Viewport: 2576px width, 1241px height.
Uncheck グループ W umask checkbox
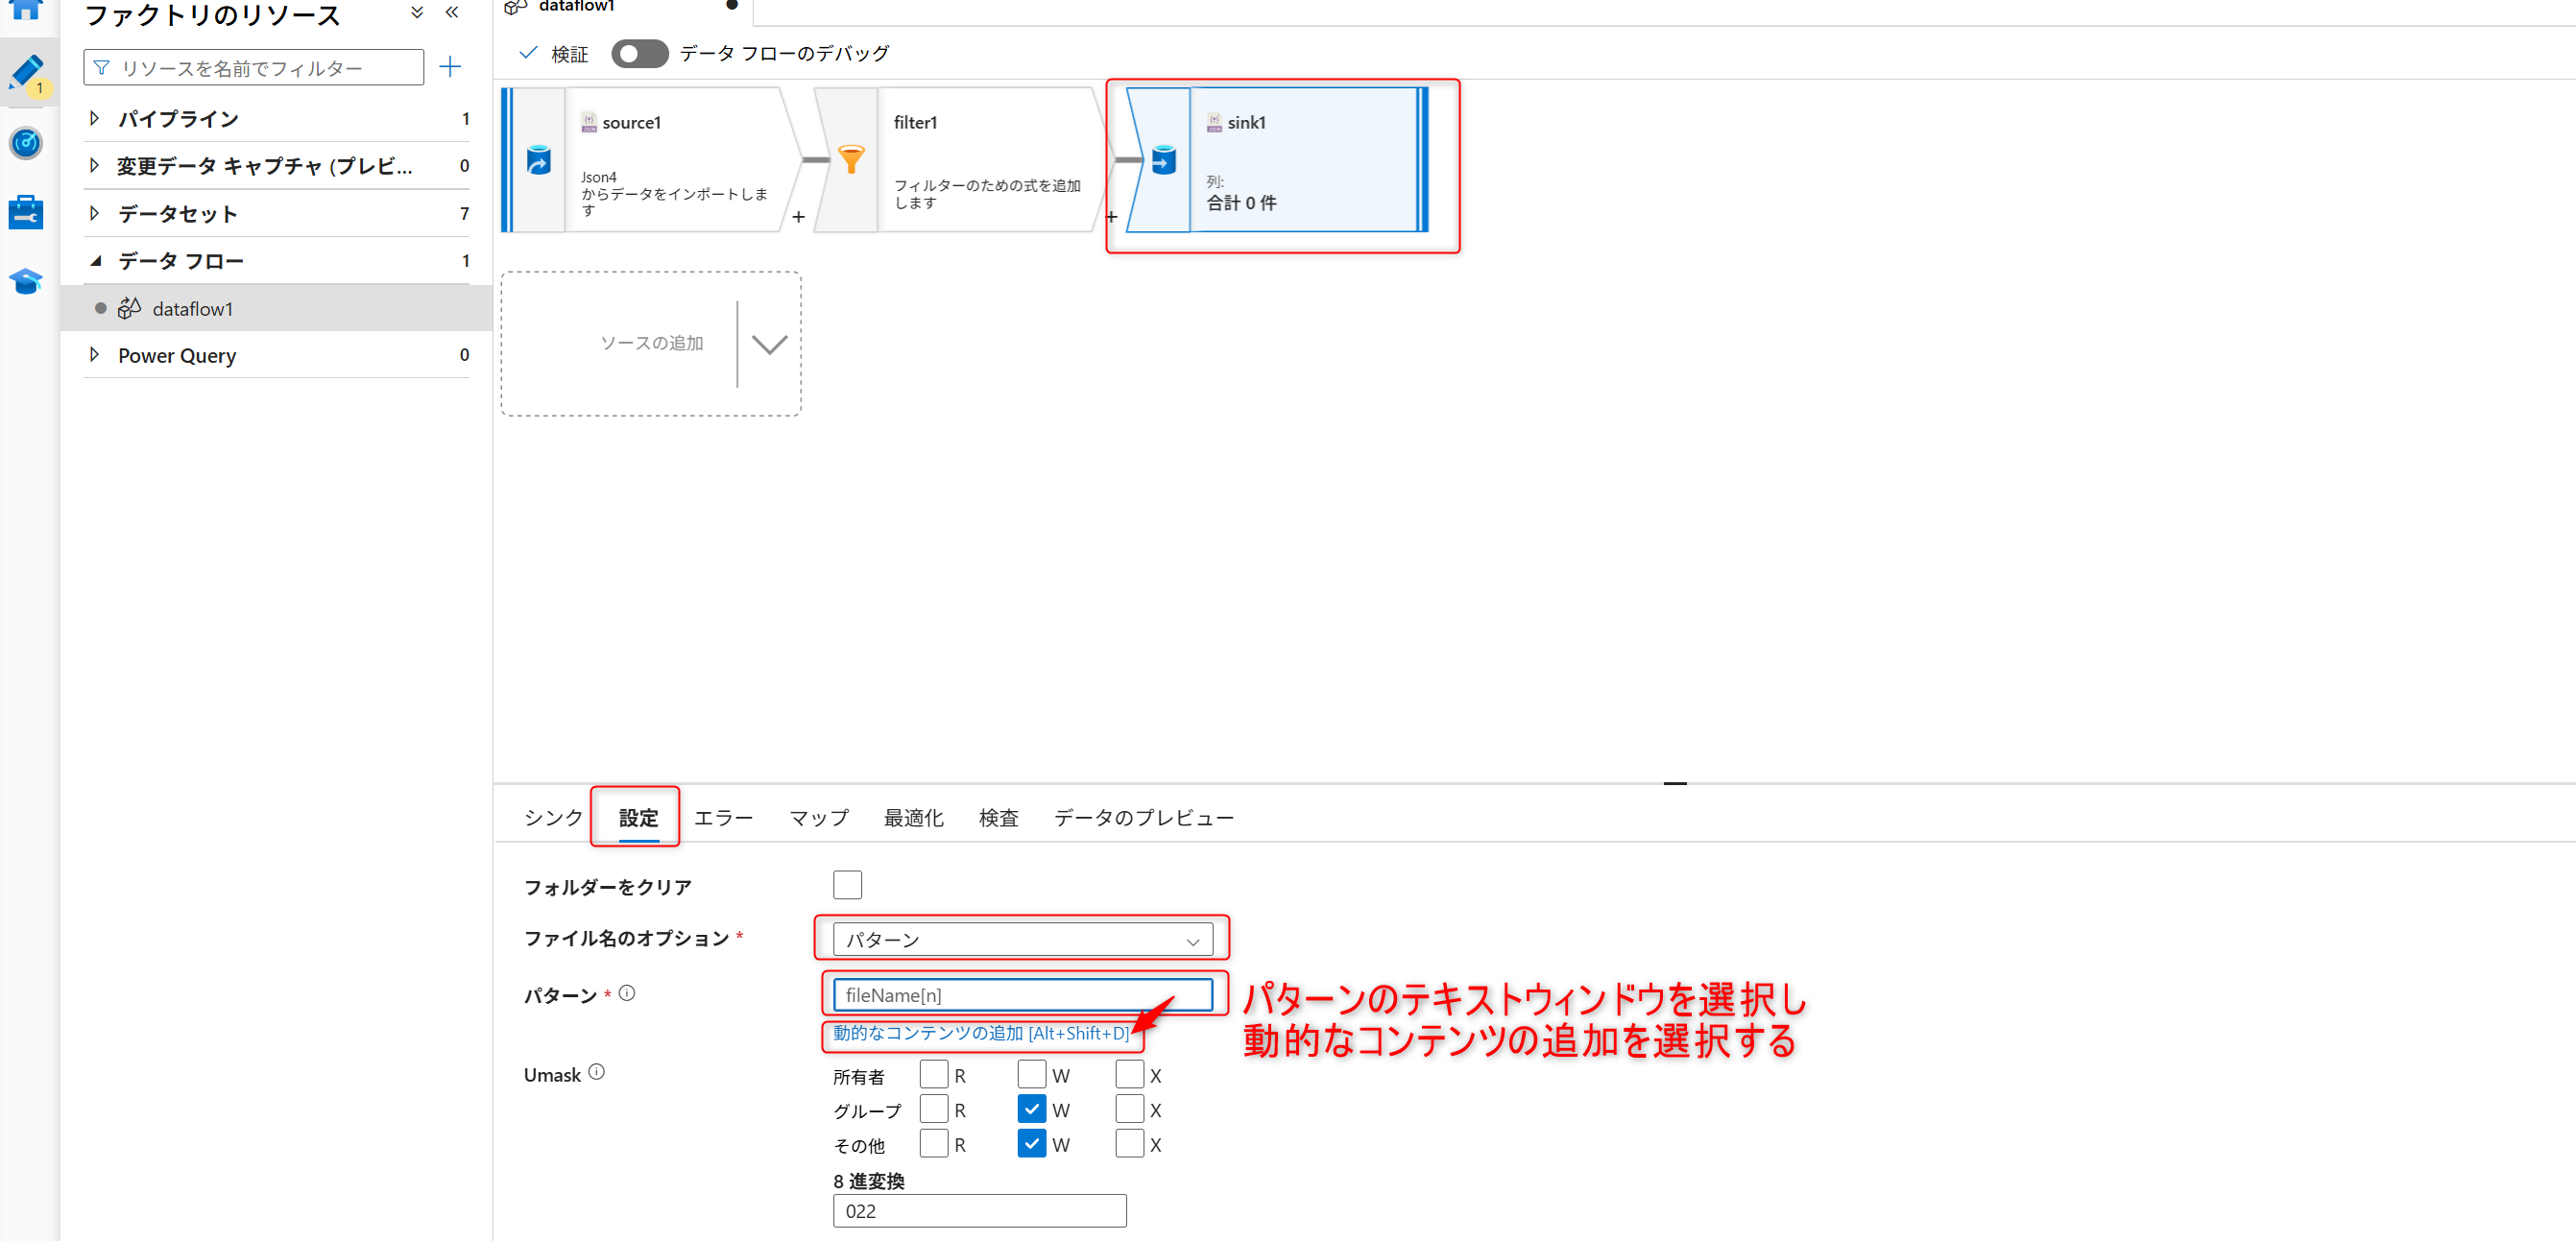point(1031,1109)
